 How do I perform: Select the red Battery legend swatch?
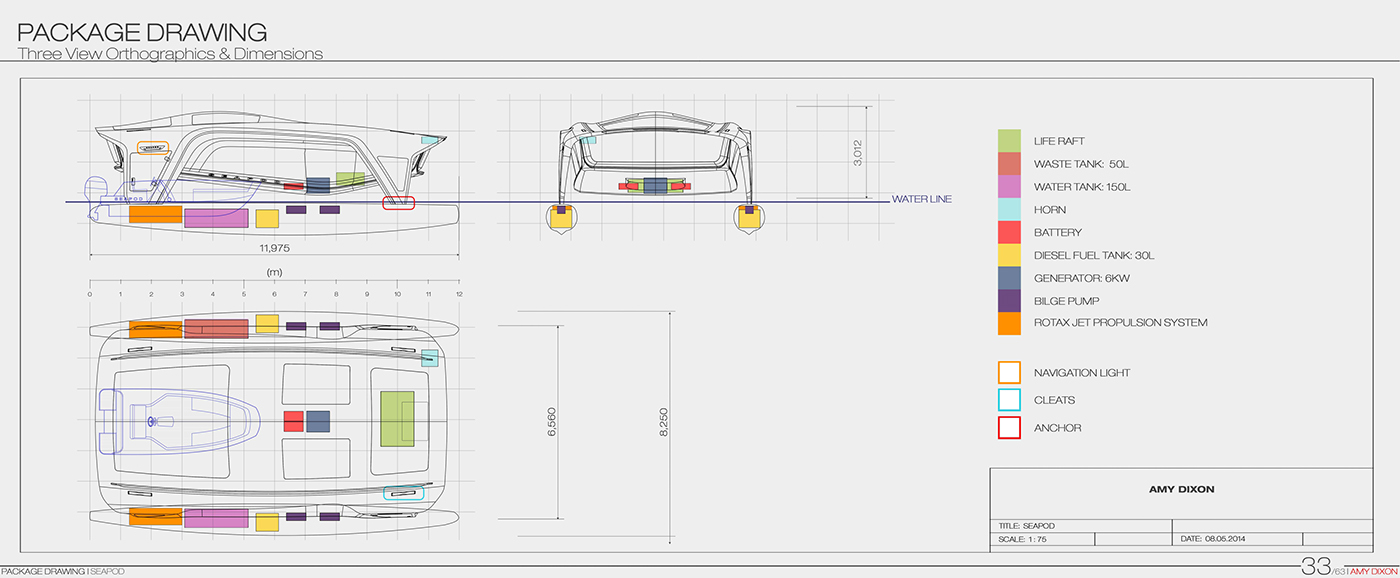click(x=1009, y=233)
